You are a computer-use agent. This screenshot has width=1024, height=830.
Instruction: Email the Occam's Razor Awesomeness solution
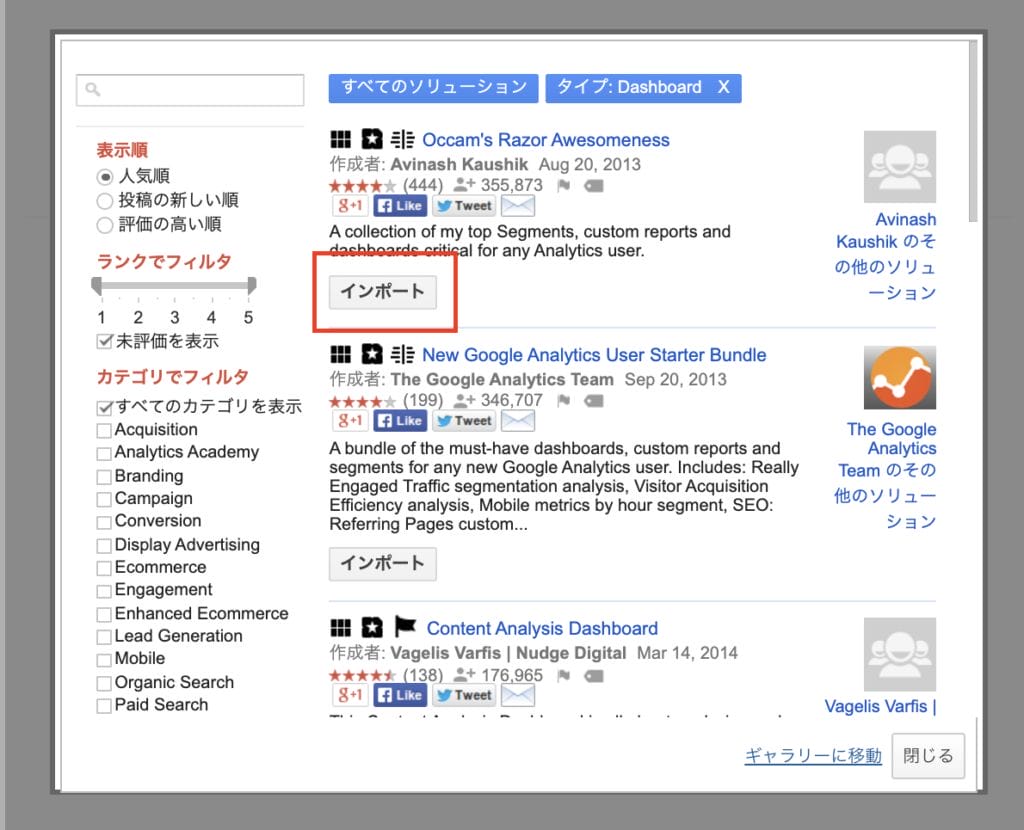(x=518, y=206)
